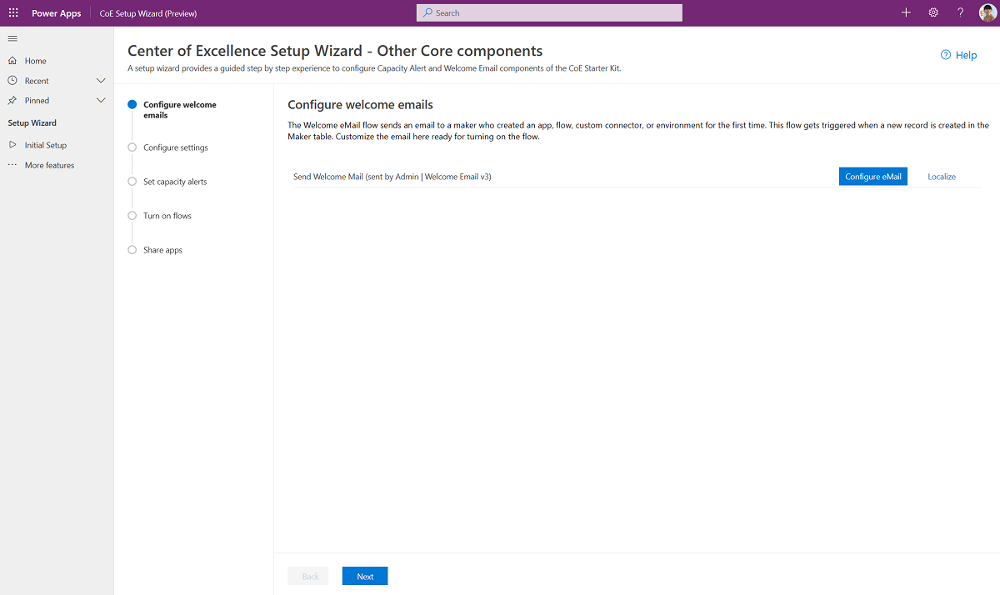Select the Configure settings step bullet
This screenshot has width=1000, height=595.
(x=132, y=147)
